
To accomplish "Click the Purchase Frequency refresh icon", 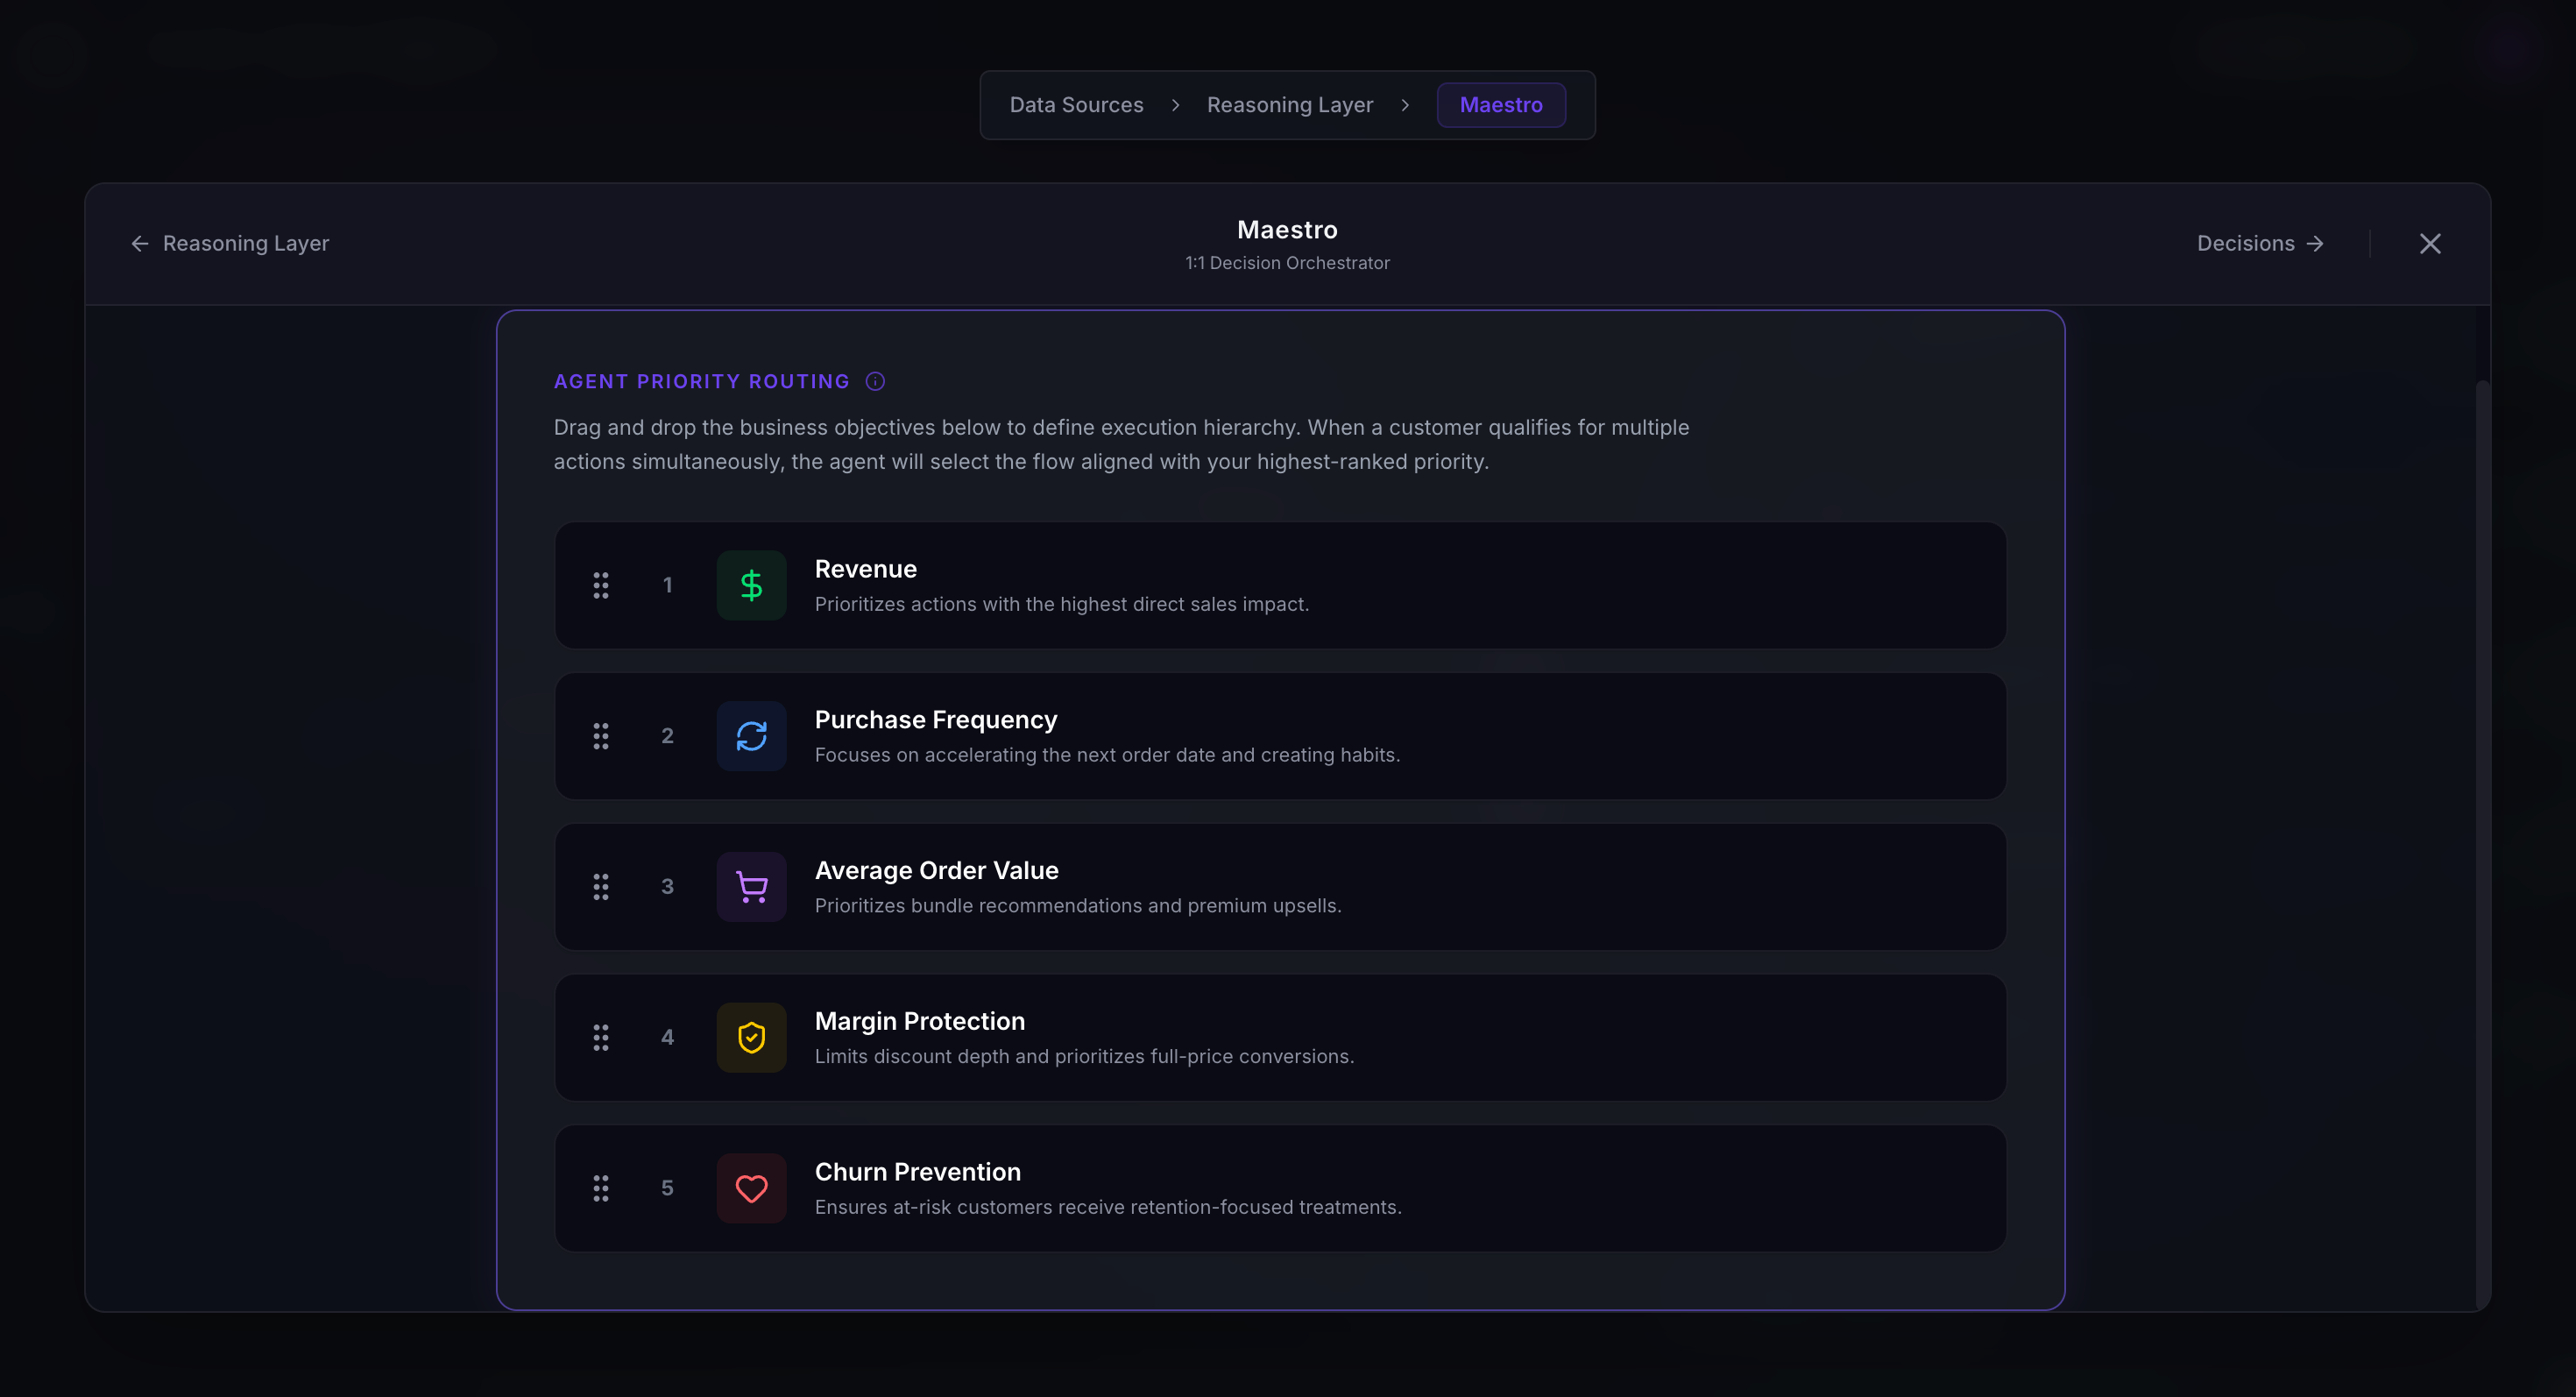I will tap(751, 736).
